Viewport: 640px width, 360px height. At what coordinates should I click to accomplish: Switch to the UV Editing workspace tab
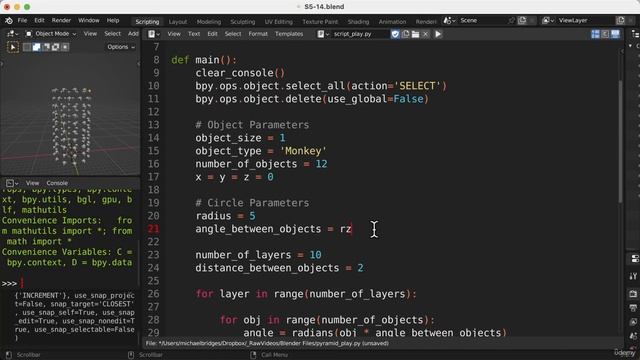[278, 22]
